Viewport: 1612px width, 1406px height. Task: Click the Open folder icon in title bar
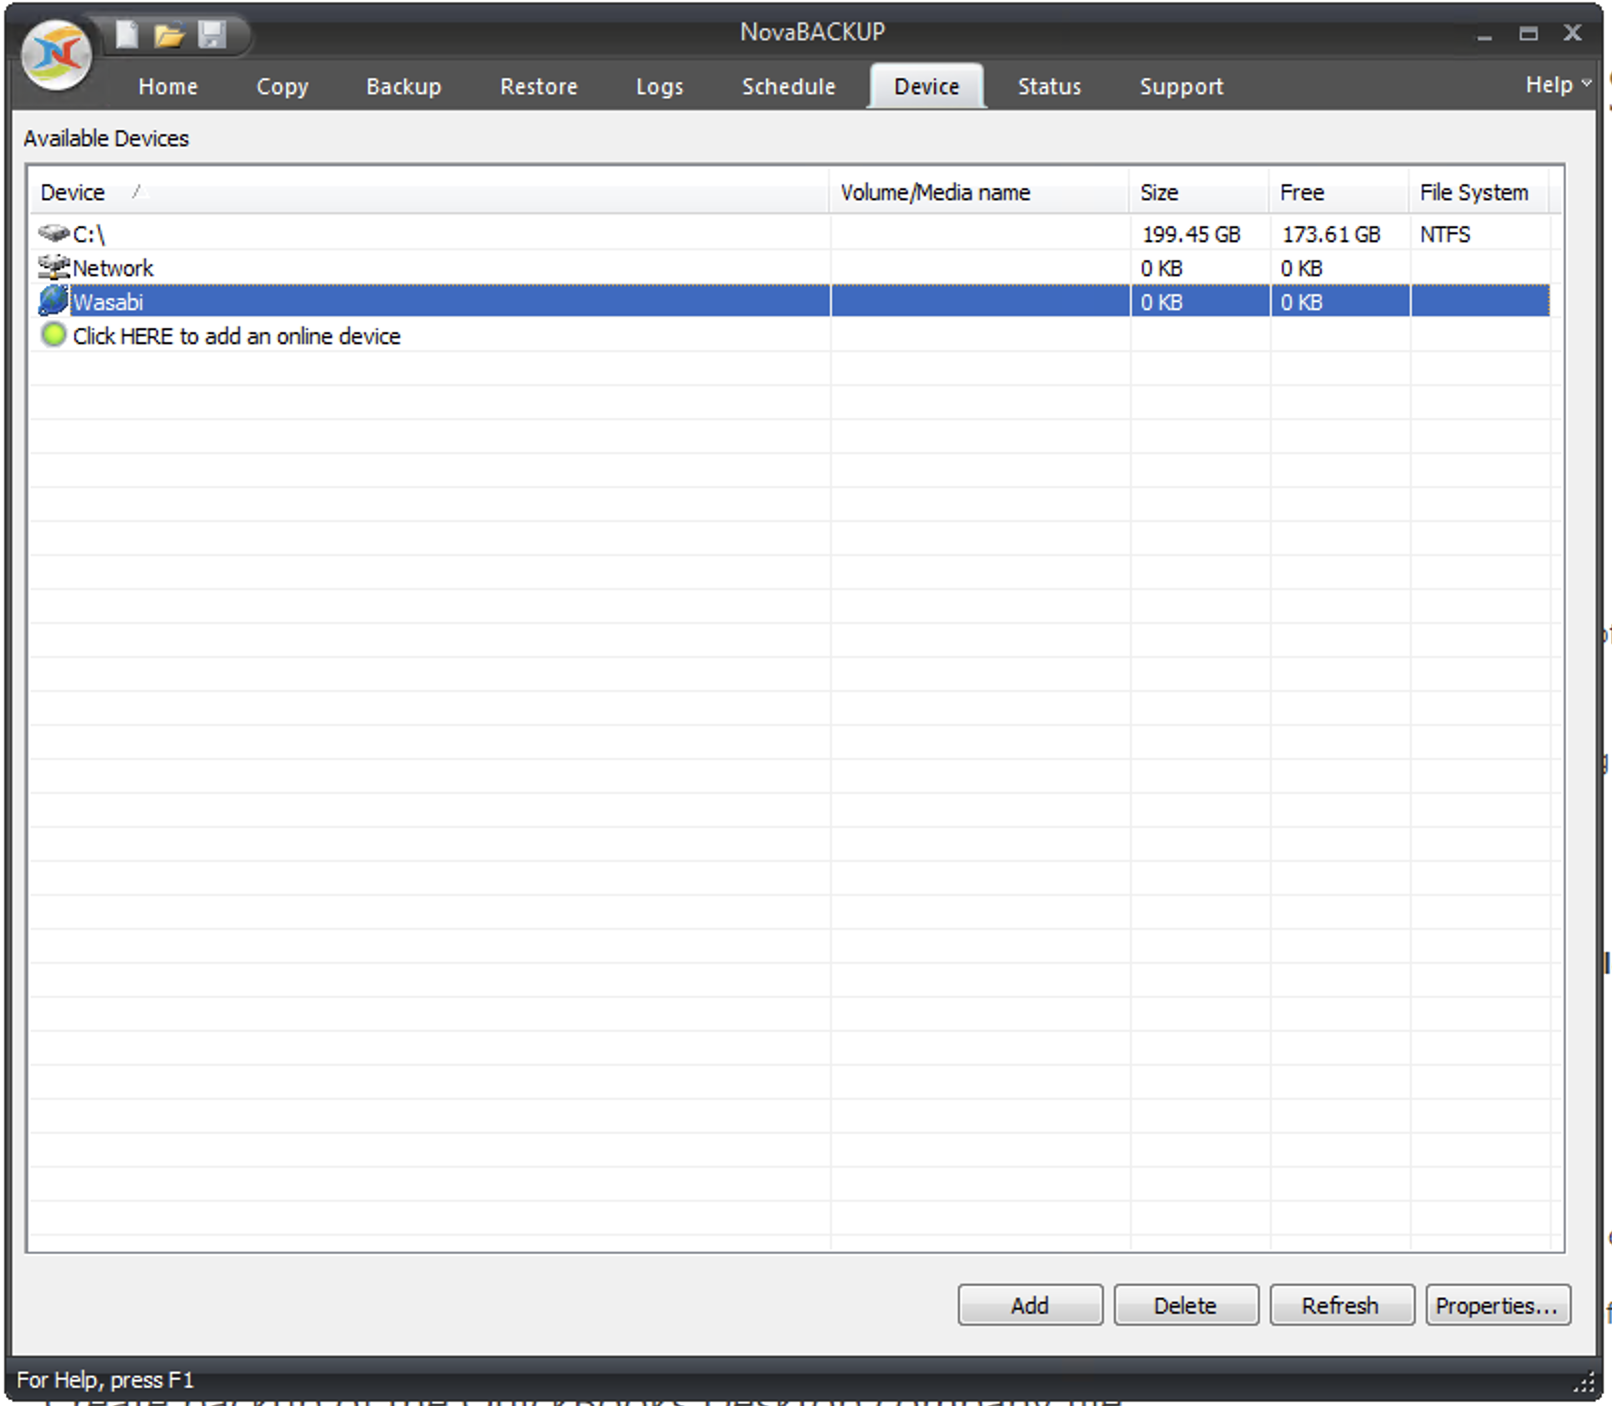[169, 36]
